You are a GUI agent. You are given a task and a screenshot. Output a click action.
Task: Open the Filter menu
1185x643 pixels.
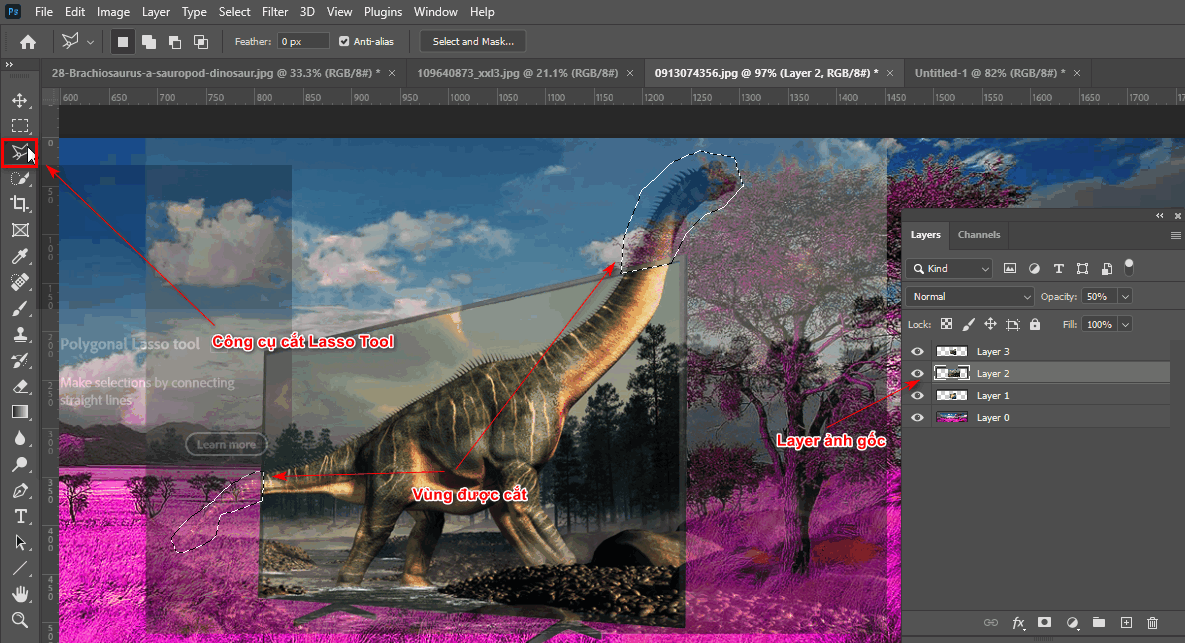(275, 11)
